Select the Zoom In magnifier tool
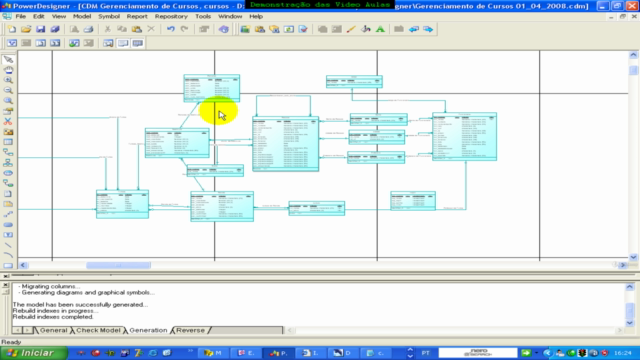Screen dimensions: 640x360 pos(8,80)
